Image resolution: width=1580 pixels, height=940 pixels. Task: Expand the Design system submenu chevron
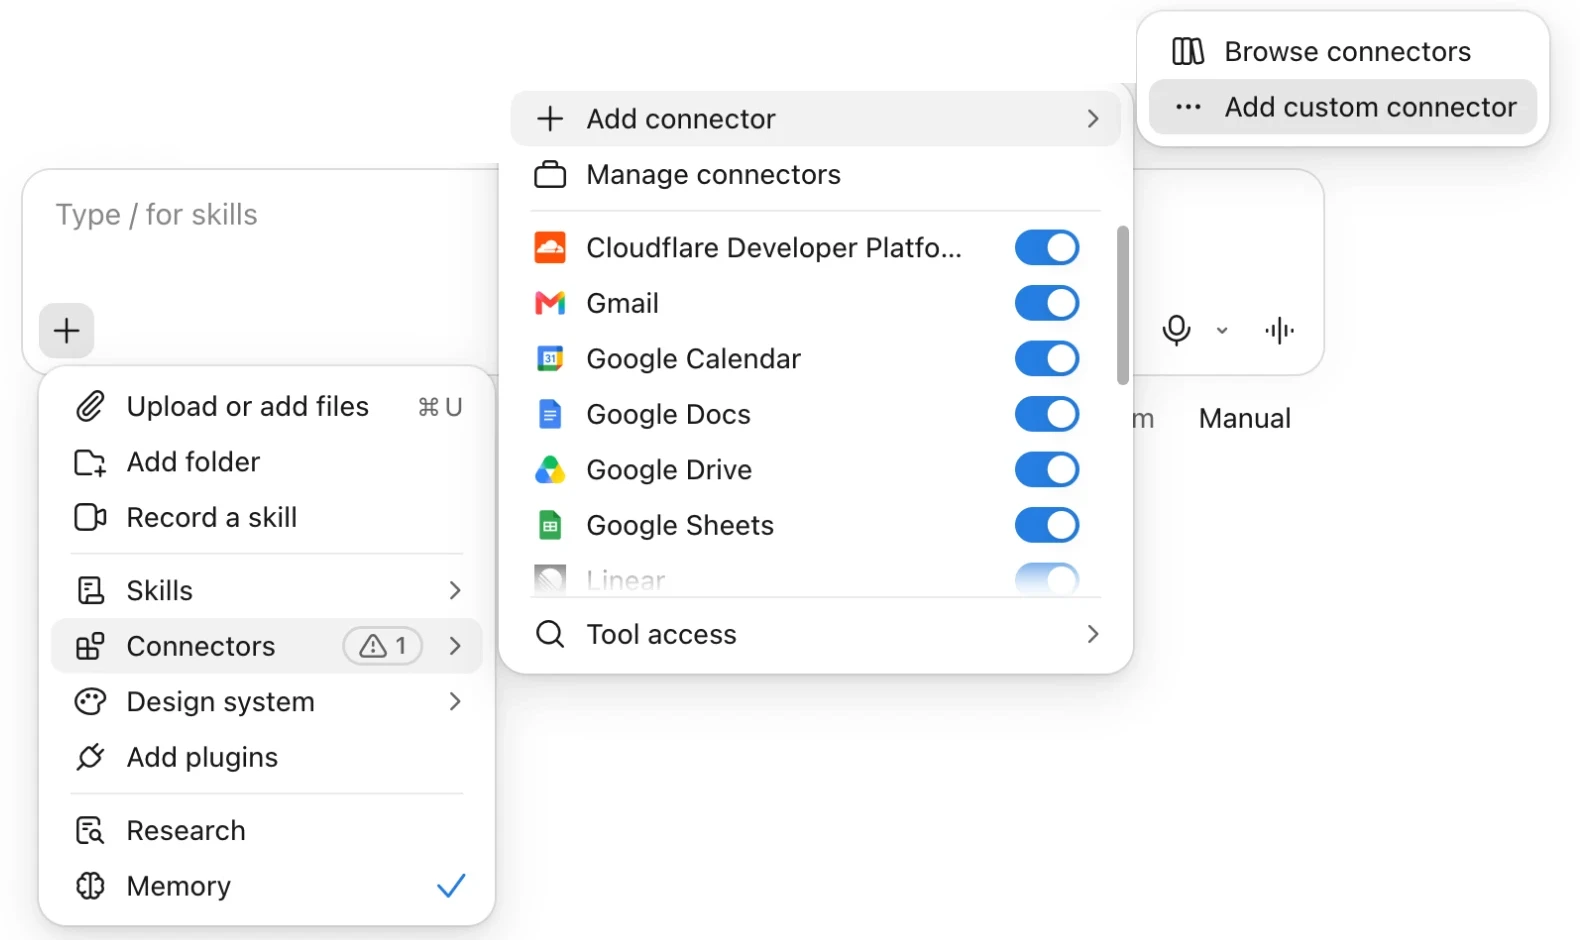click(x=455, y=702)
